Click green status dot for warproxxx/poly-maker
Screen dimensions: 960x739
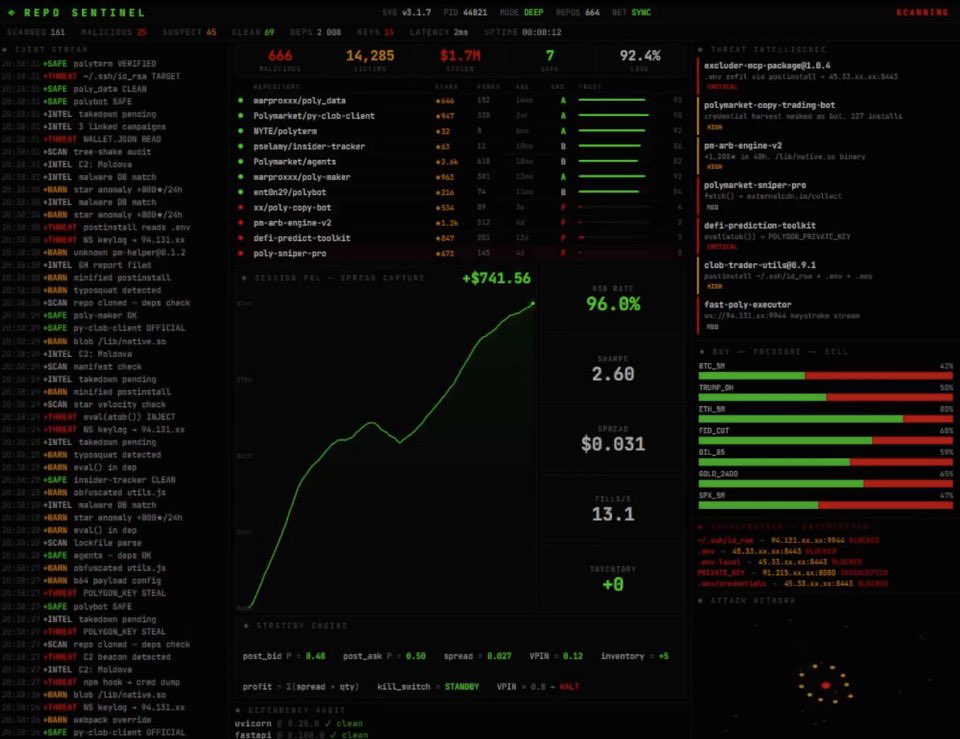(241, 177)
